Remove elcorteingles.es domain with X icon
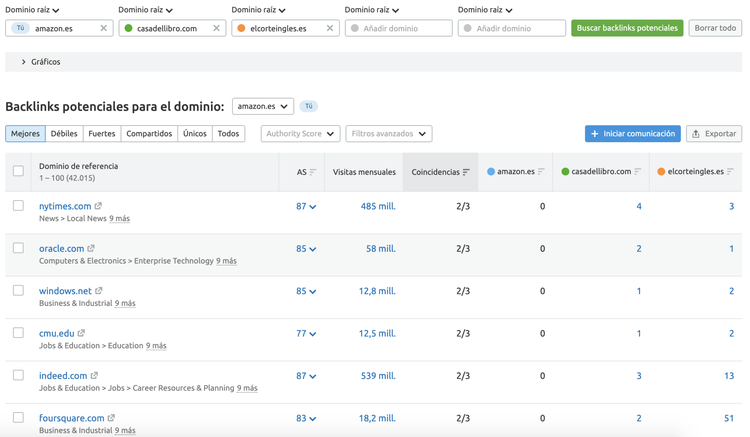The image size is (750, 437). click(x=330, y=28)
